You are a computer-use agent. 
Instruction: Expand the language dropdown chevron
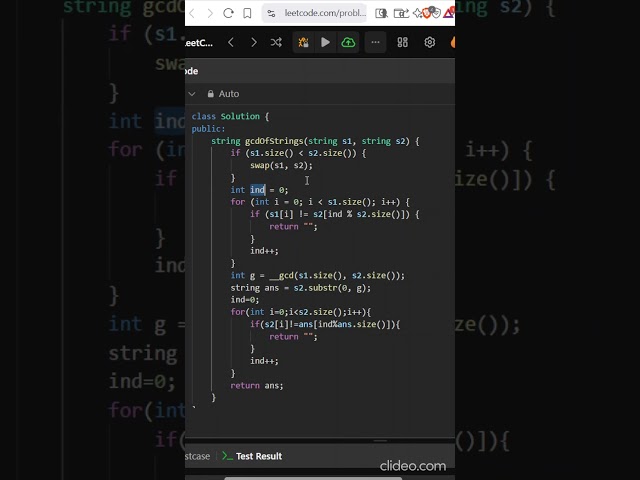[191, 94]
